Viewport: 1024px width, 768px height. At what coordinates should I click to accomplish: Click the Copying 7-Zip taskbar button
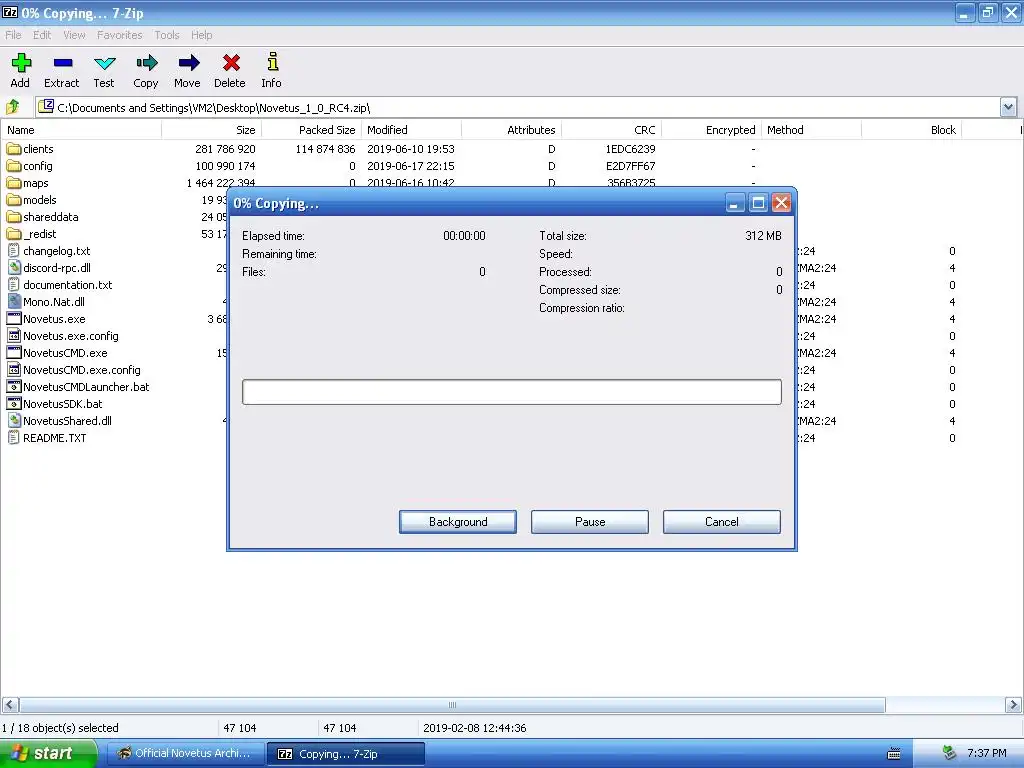pyautogui.click(x=346, y=754)
